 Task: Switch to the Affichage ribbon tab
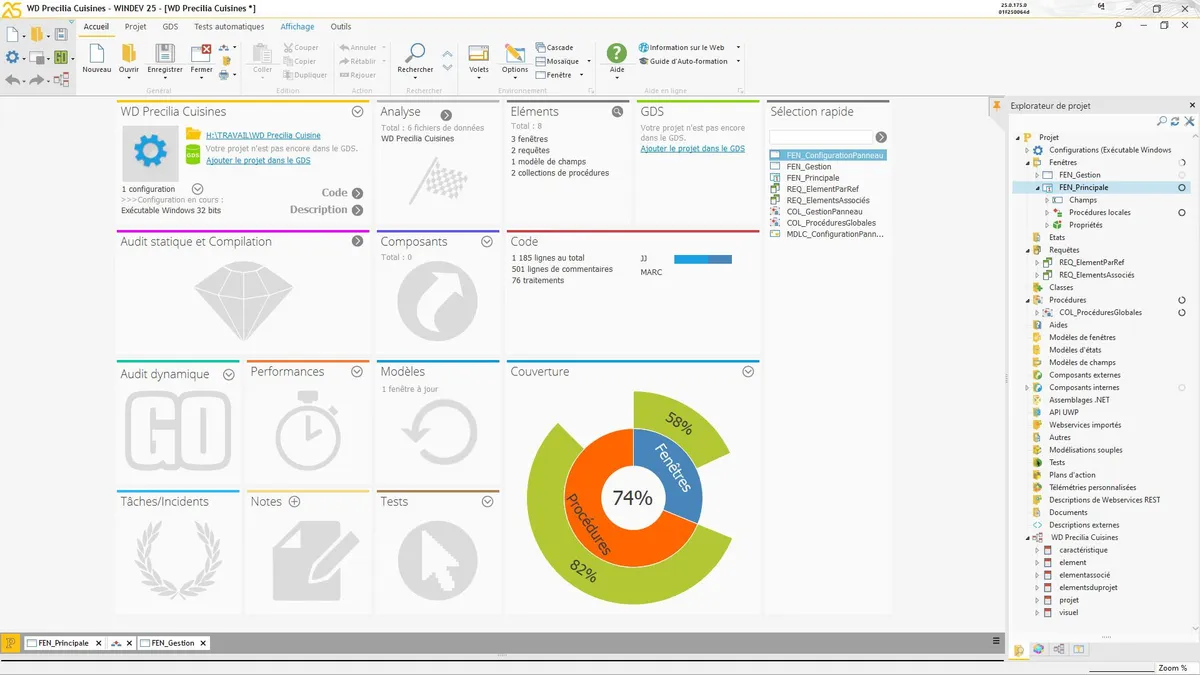point(297,27)
